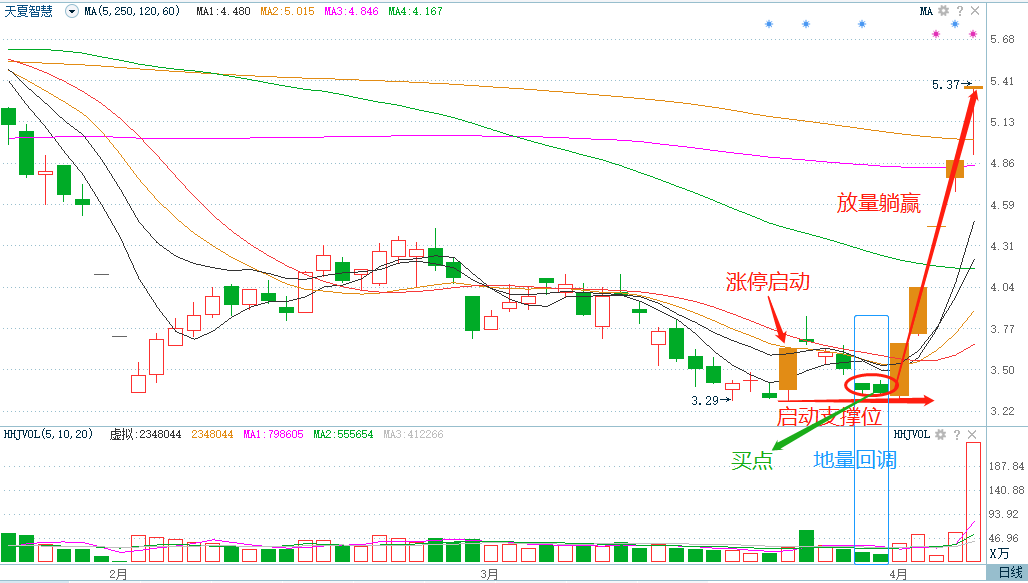Image resolution: width=1028 pixels, height=583 pixels.
Task: Select the MA4:4.167 green readout
Action: point(415,11)
